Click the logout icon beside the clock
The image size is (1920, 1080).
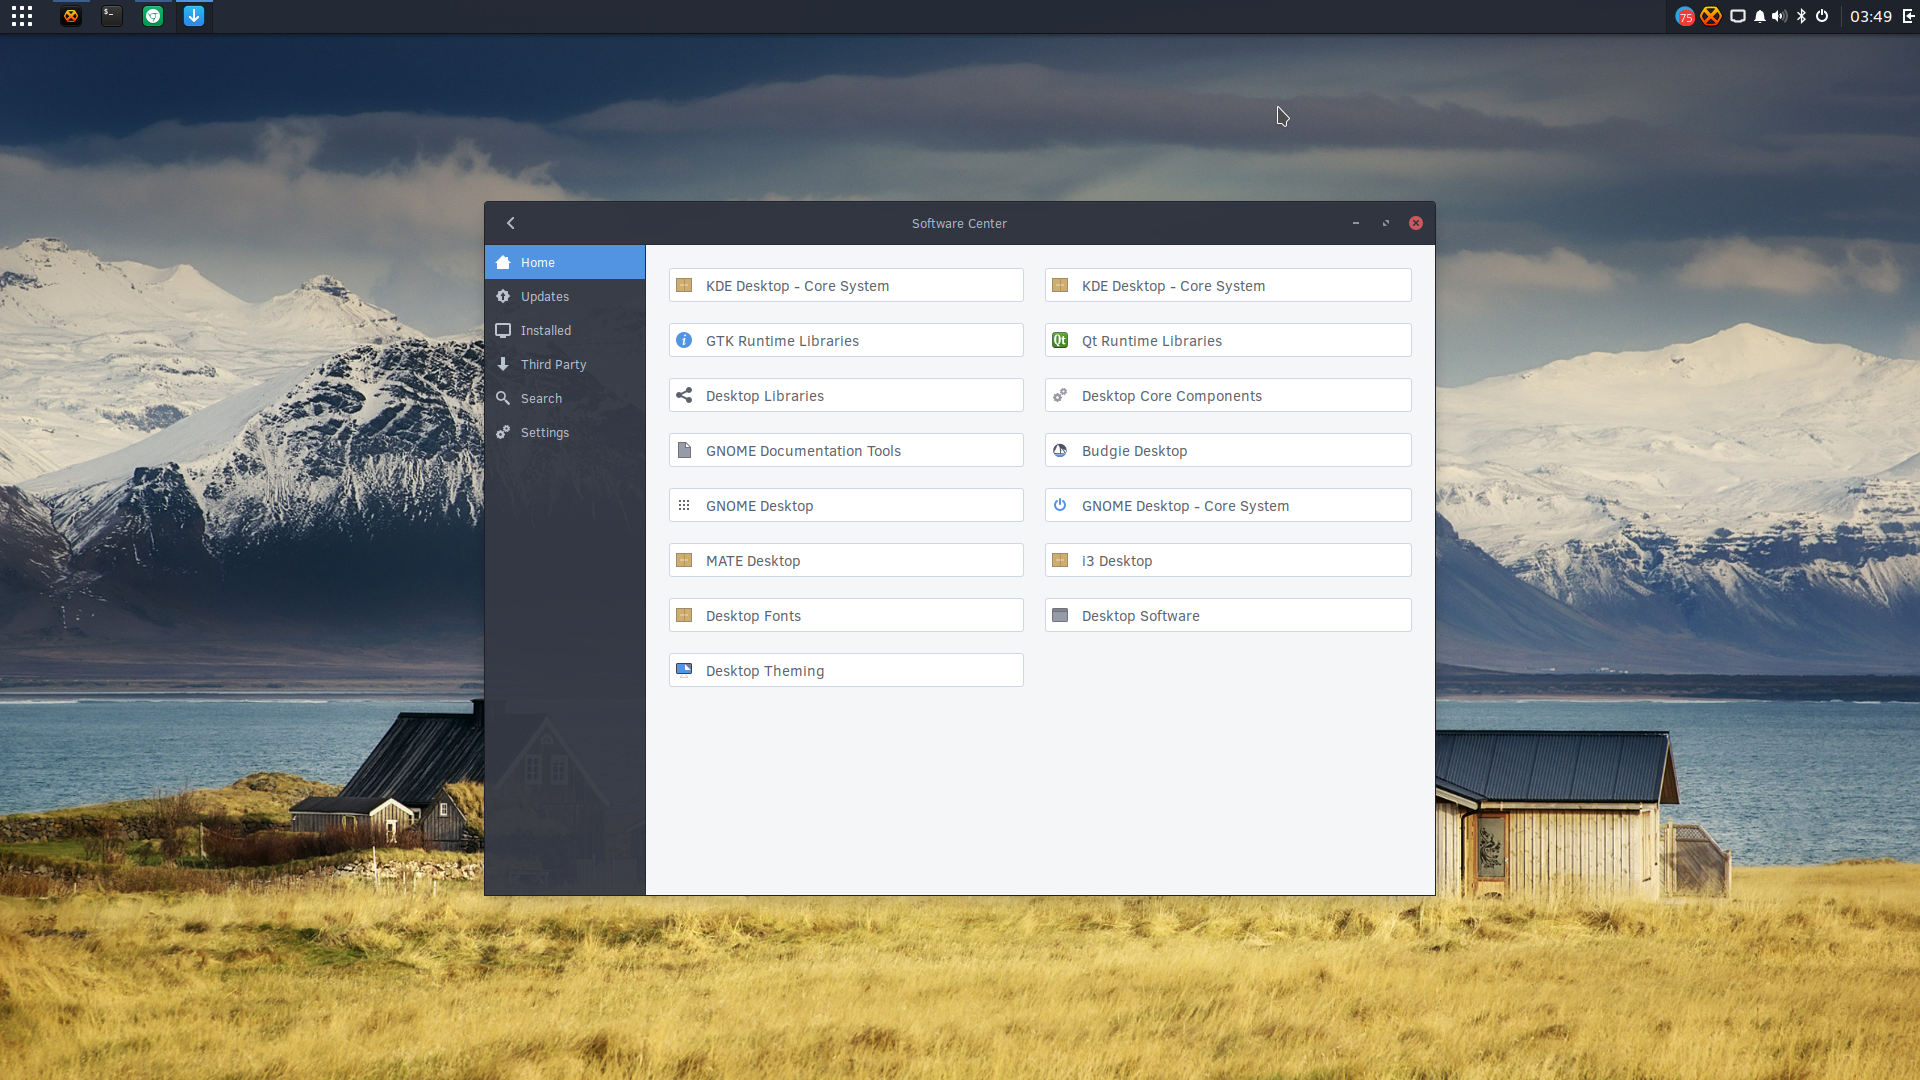pyautogui.click(x=1908, y=16)
